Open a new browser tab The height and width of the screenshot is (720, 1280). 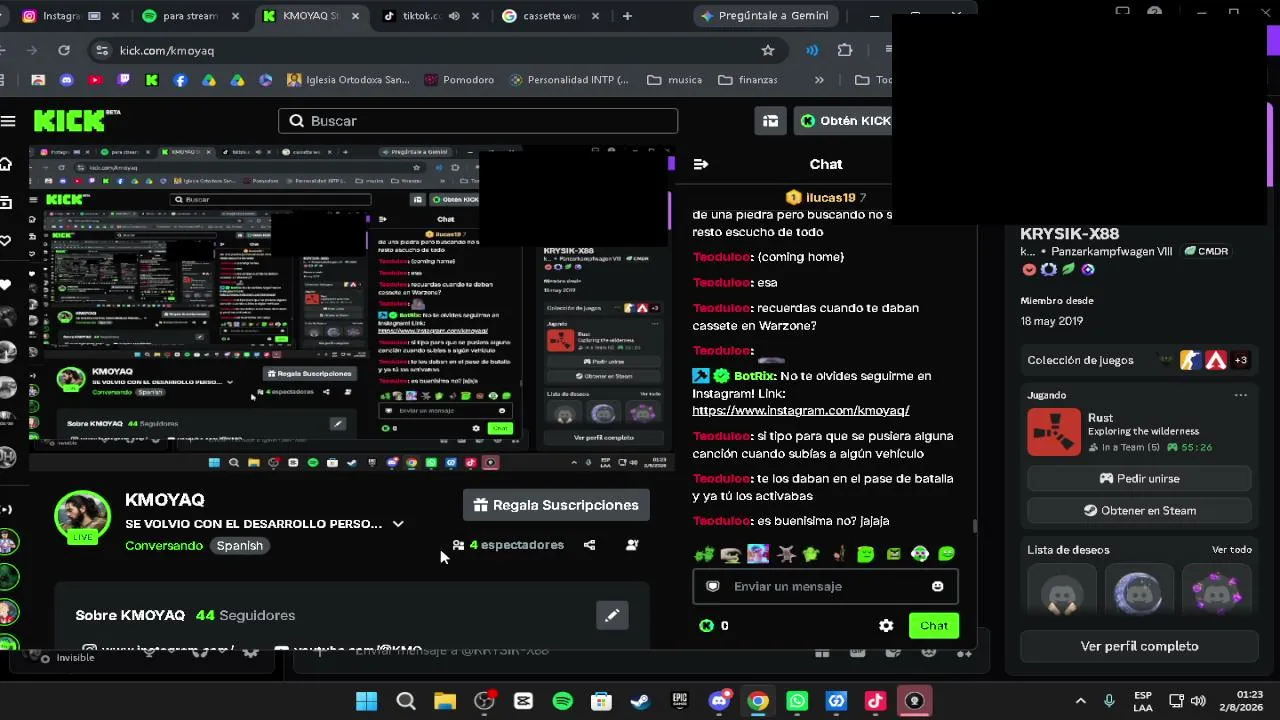click(627, 16)
